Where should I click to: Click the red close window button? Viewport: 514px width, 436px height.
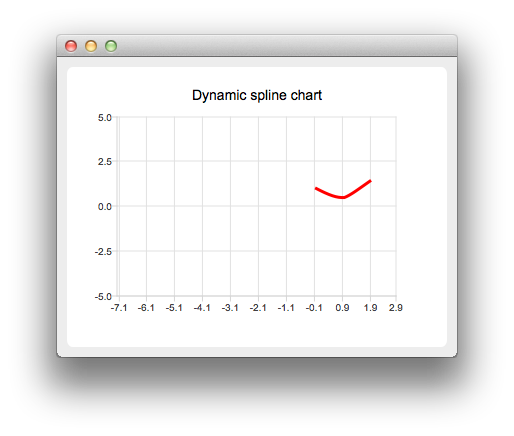point(71,46)
